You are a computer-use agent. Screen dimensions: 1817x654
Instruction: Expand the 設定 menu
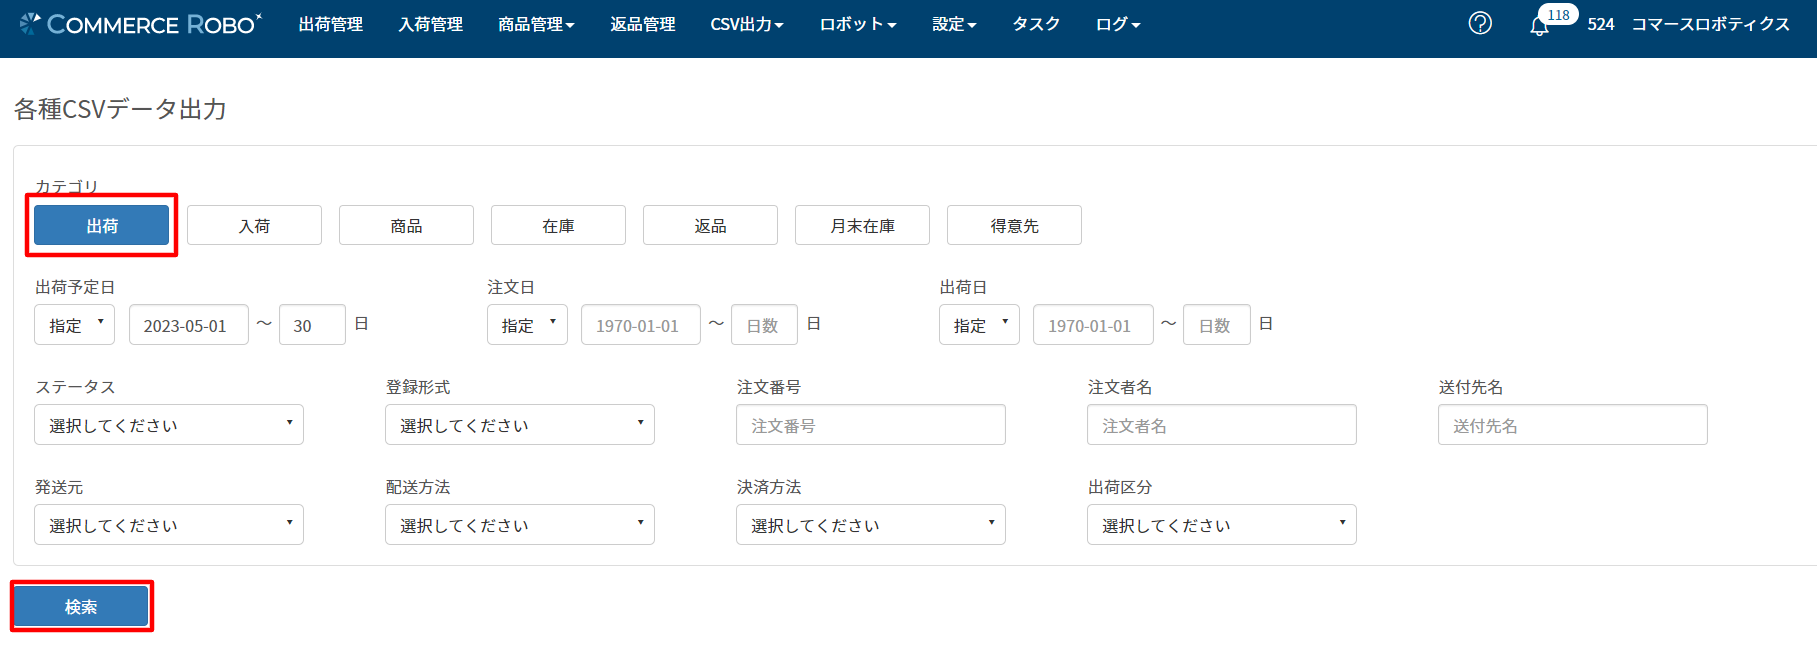(954, 24)
